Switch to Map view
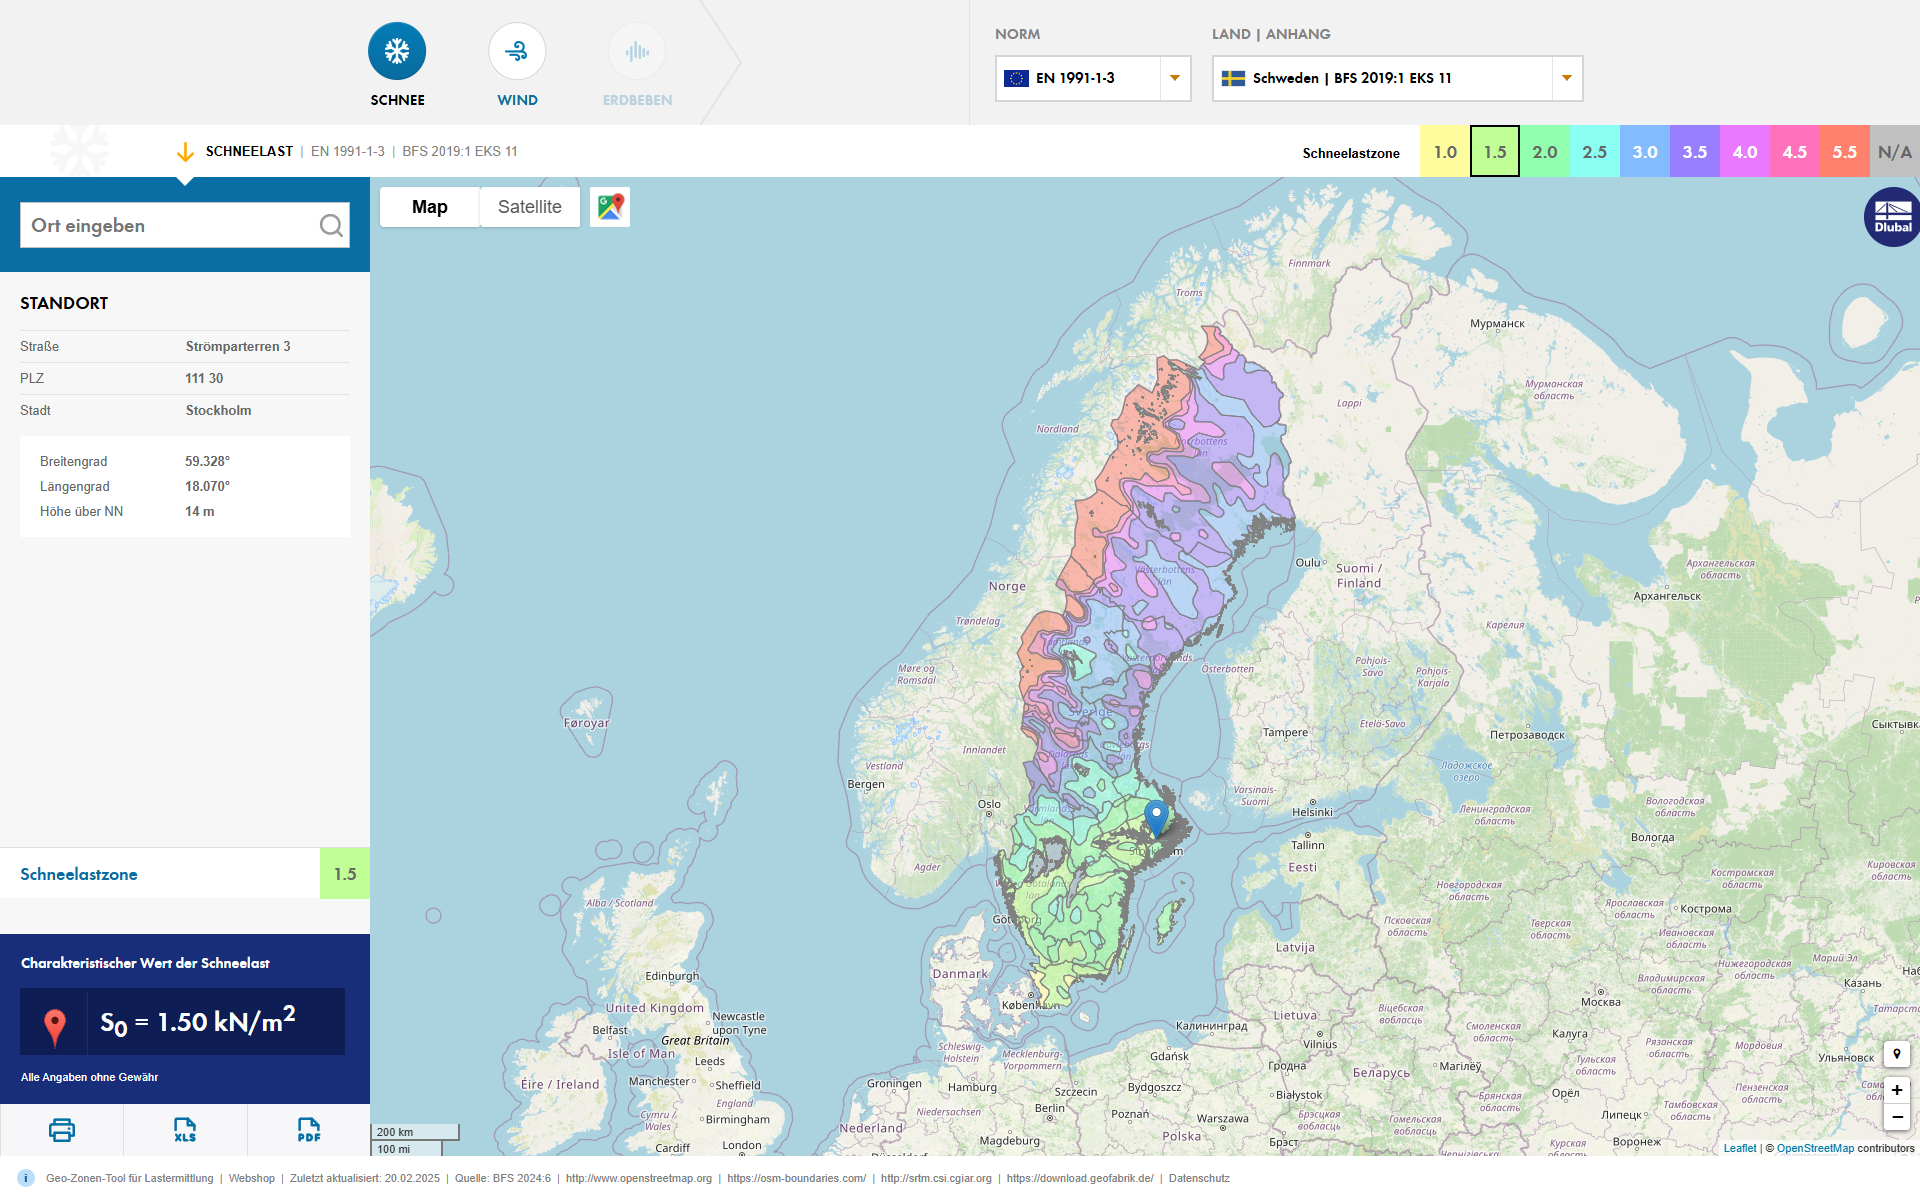 pyautogui.click(x=429, y=207)
